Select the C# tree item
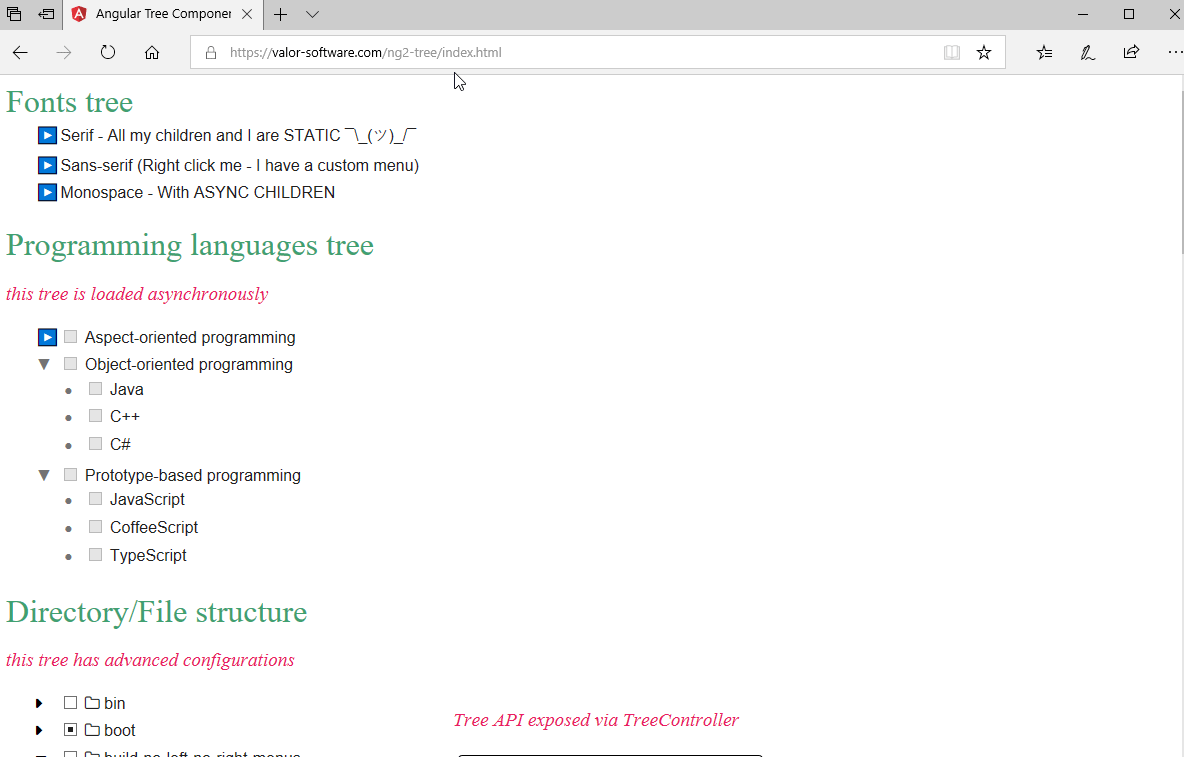The image size is (1184, 757). coord(120,445)
